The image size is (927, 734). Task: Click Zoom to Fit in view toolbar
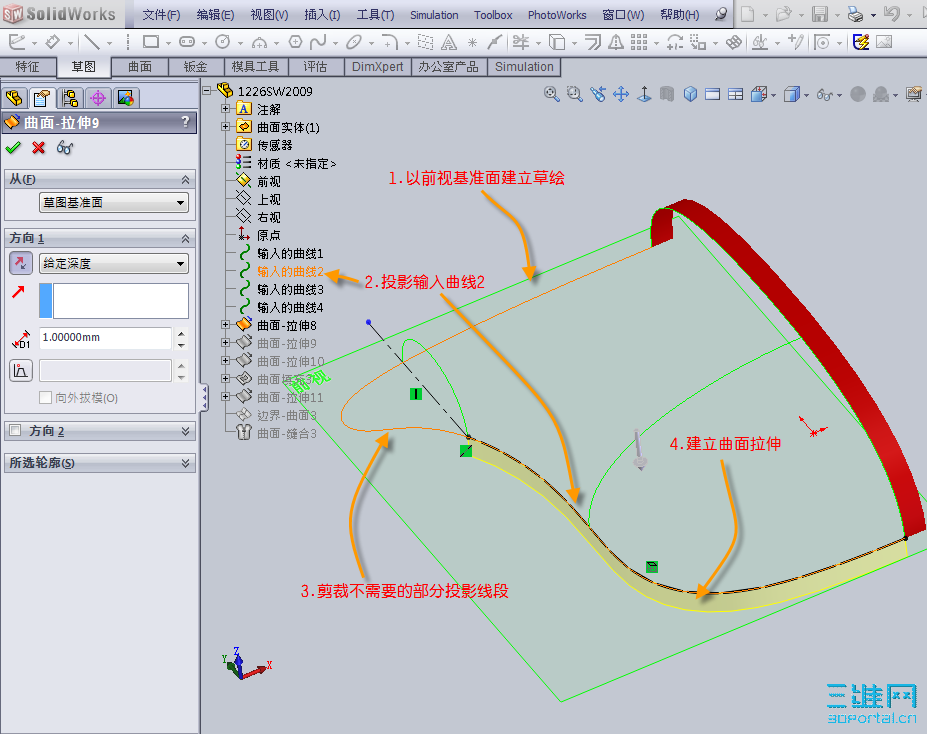pos(552,94)
